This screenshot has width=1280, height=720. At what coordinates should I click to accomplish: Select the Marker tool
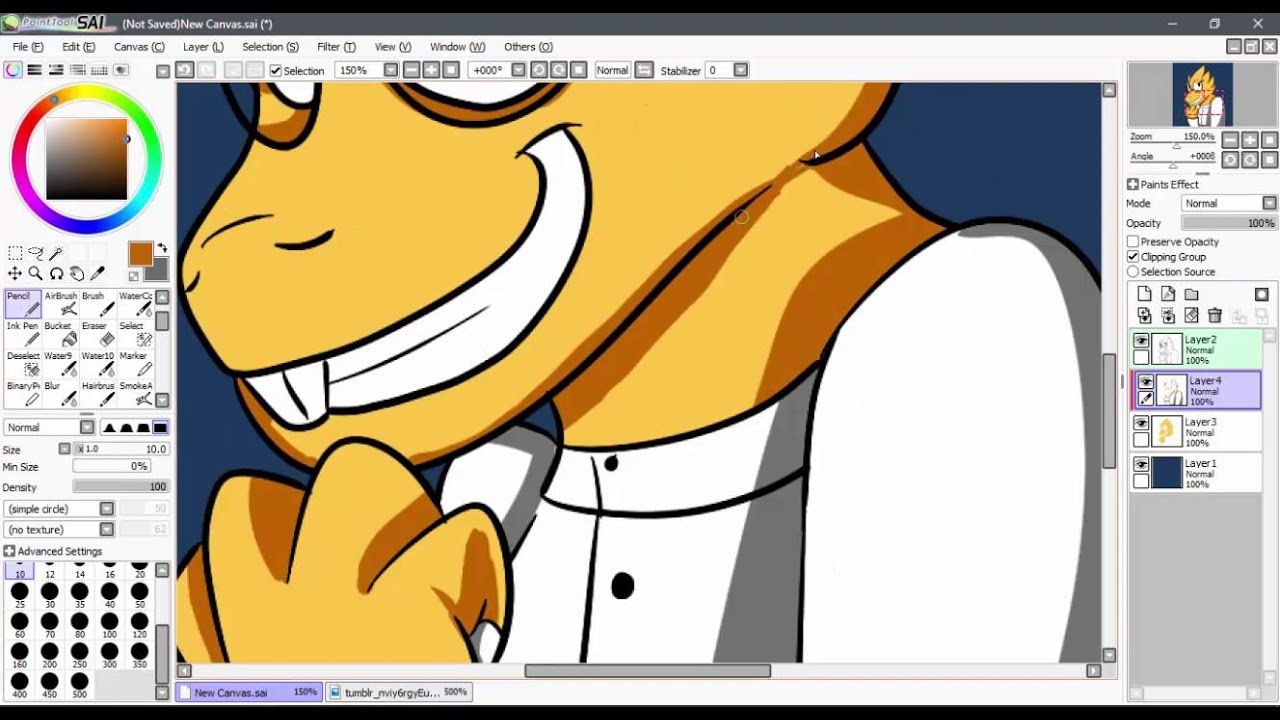[x=135, y=364]
